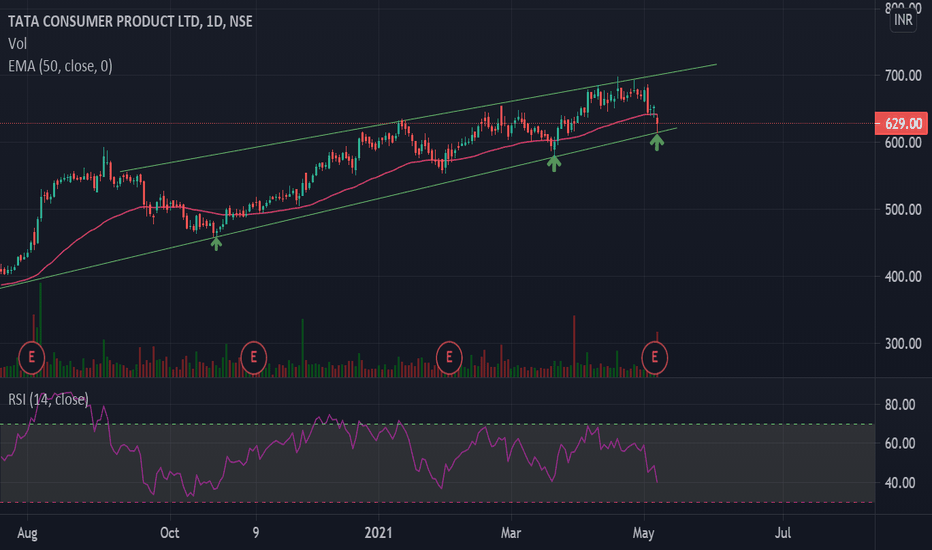
Task: Click the earnings marker near August
Action: pyautogui.click(x=32, y=357)
